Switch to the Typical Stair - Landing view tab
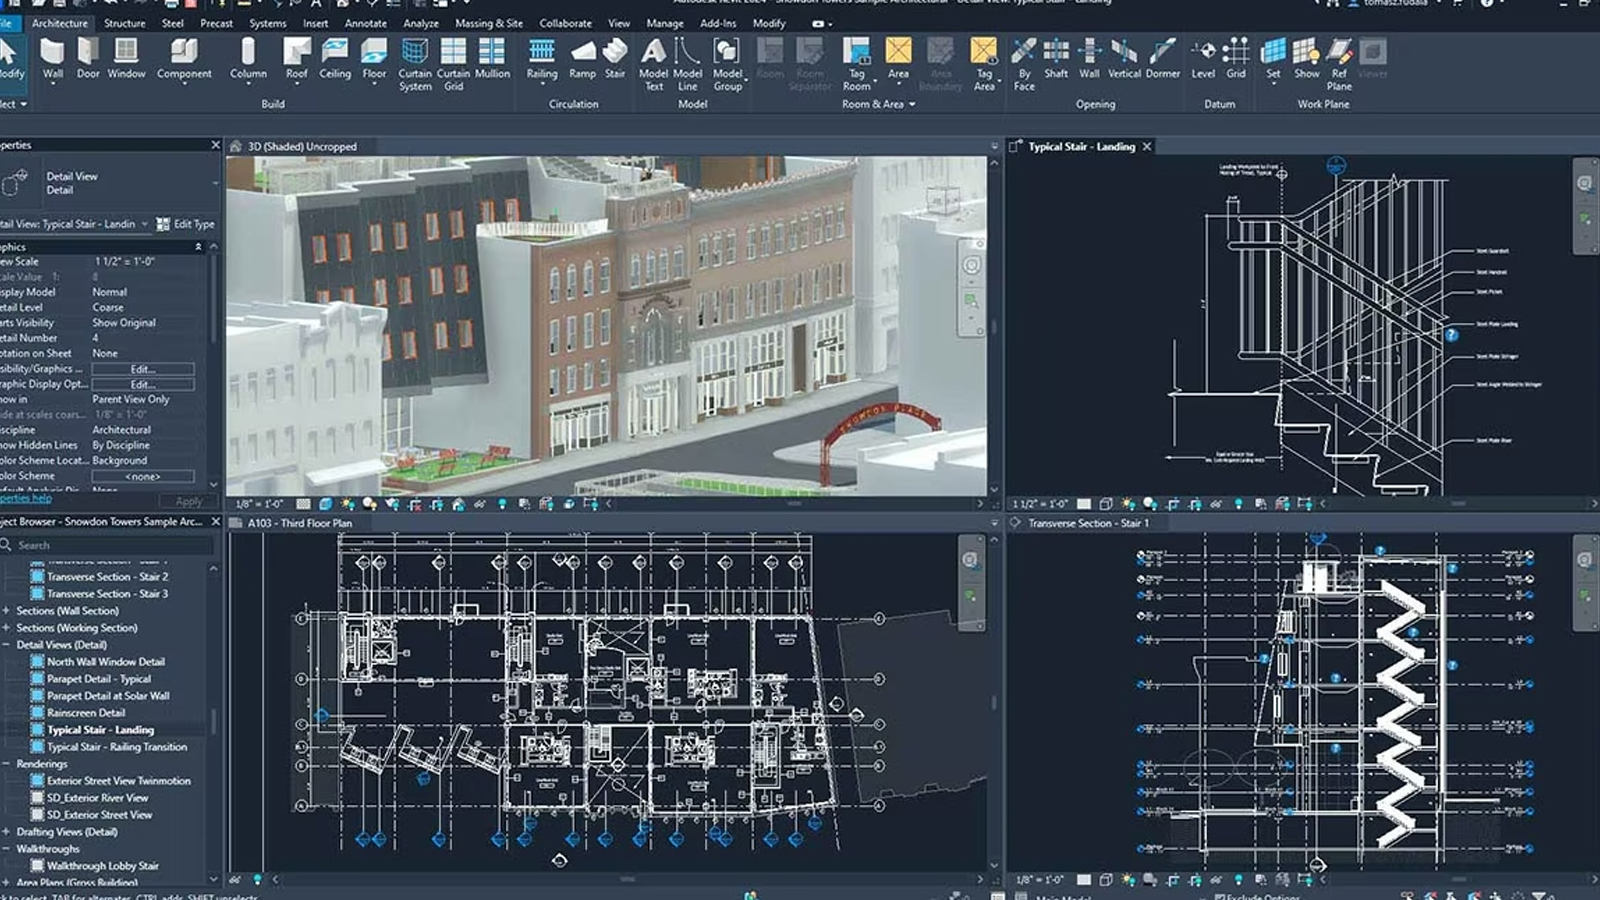This screenshot has height=900, width=1600. (x=1081, y=146)
